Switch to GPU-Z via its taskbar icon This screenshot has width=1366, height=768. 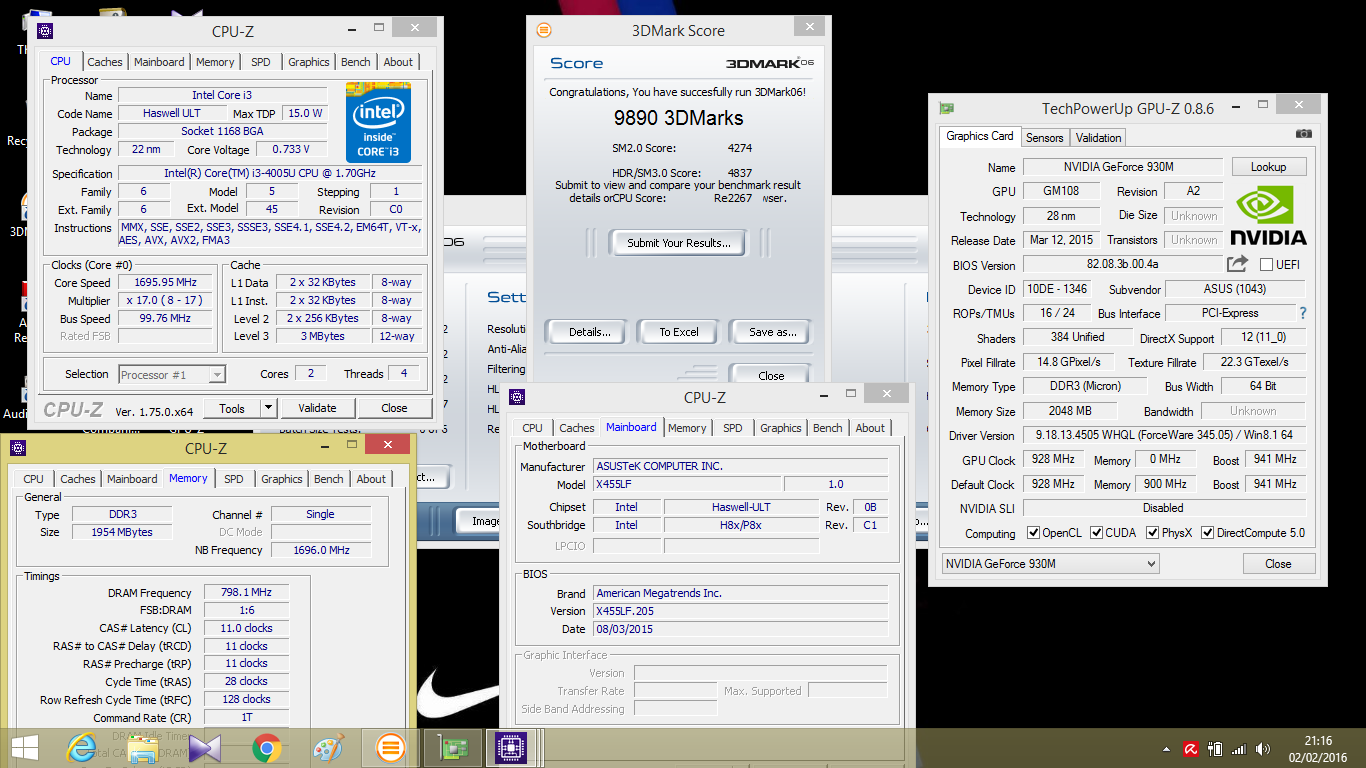pyautogui.click(x=451, y=748)
